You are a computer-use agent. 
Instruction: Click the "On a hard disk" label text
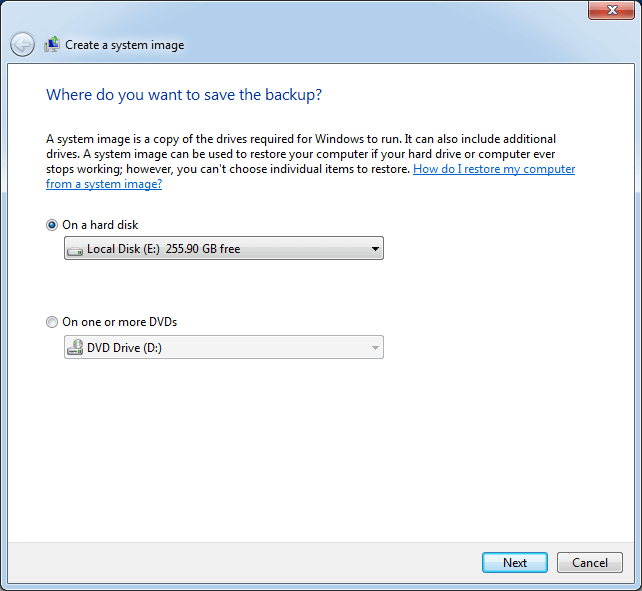tap(100, 225)
